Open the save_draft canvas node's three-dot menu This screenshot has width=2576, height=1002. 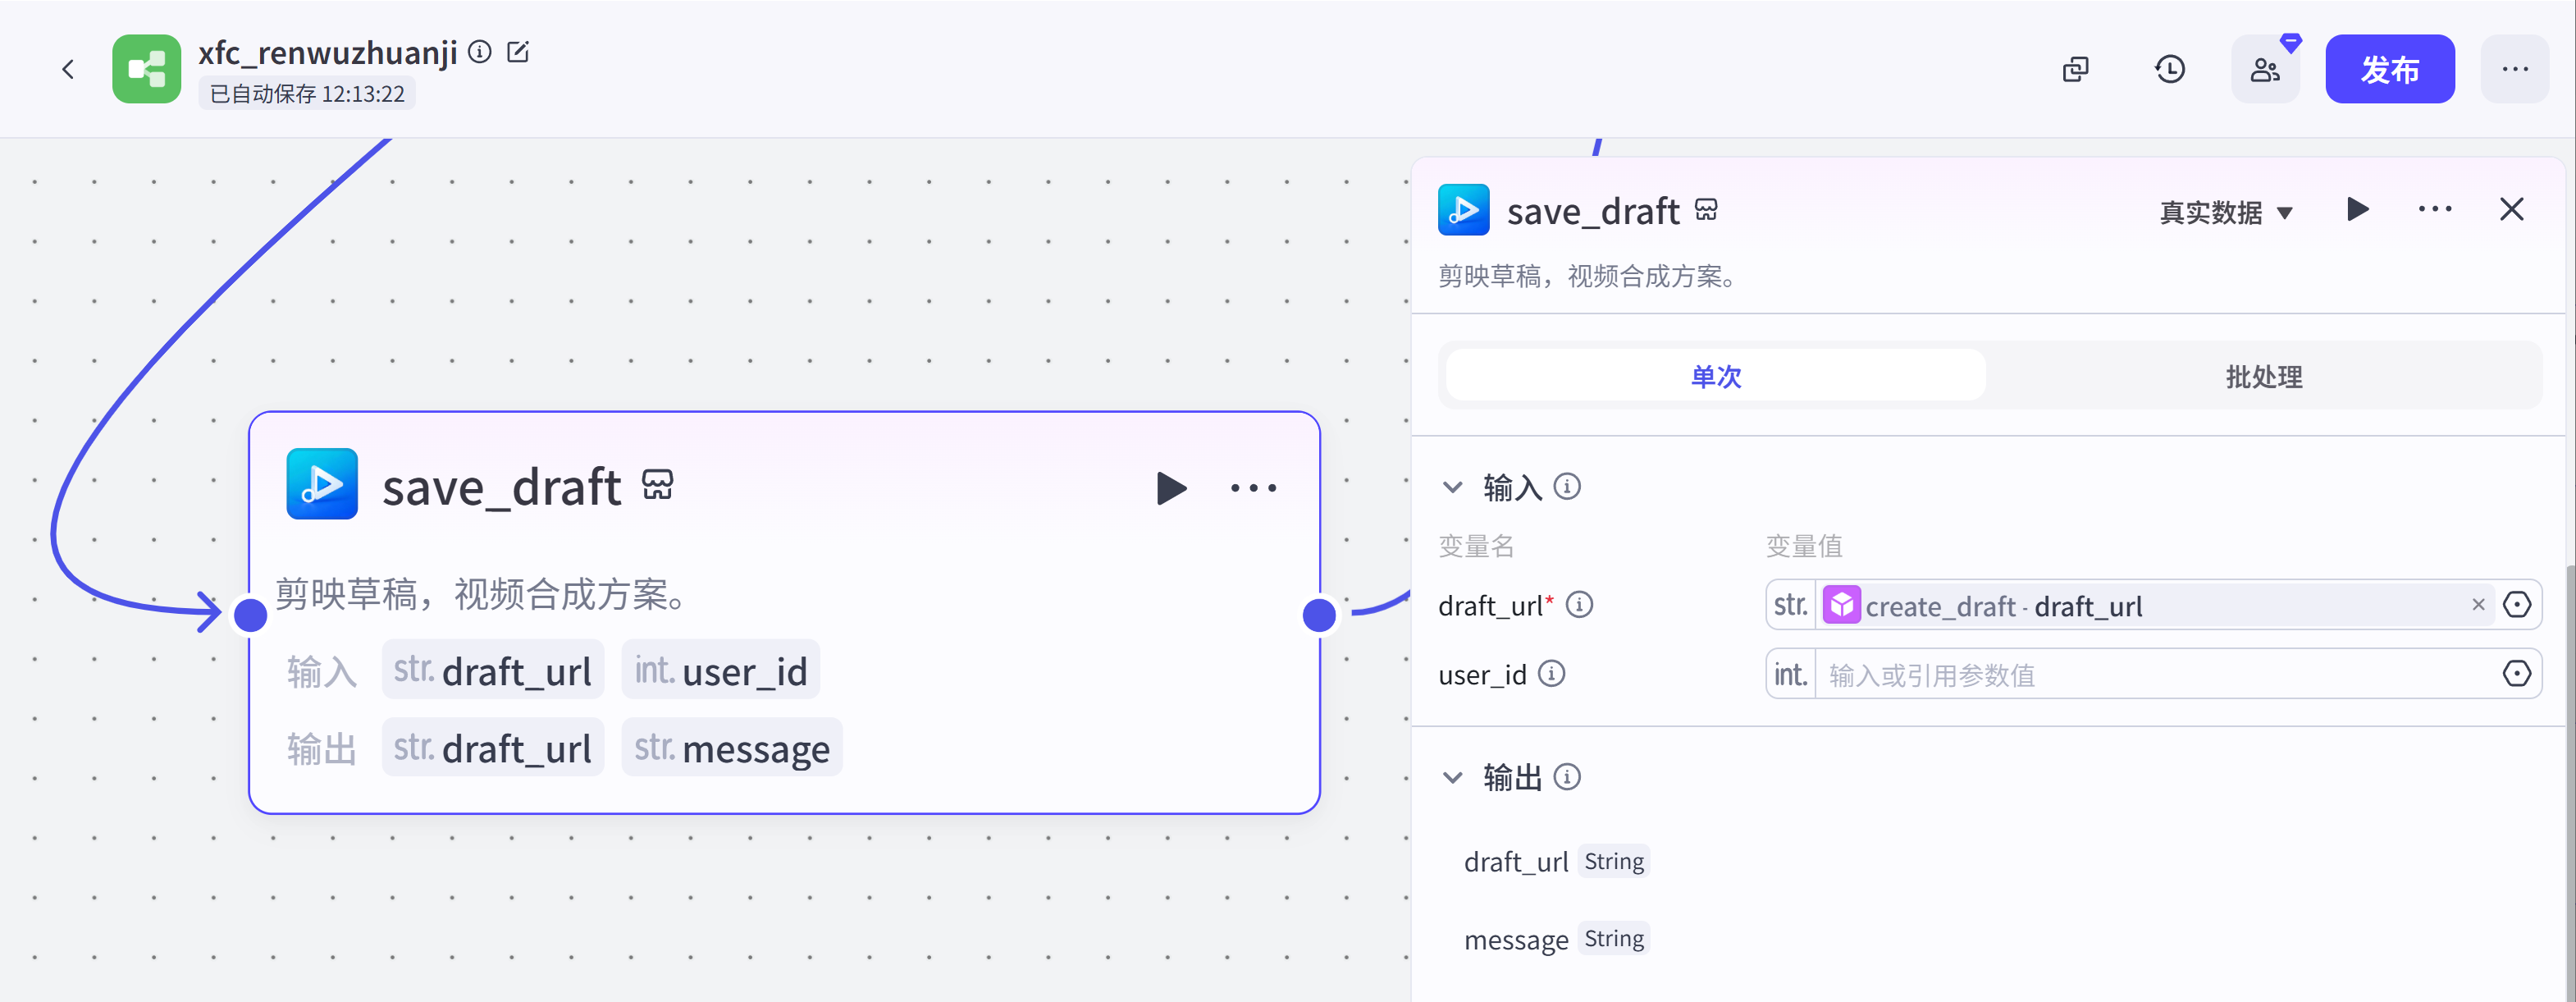[1253, 488]
